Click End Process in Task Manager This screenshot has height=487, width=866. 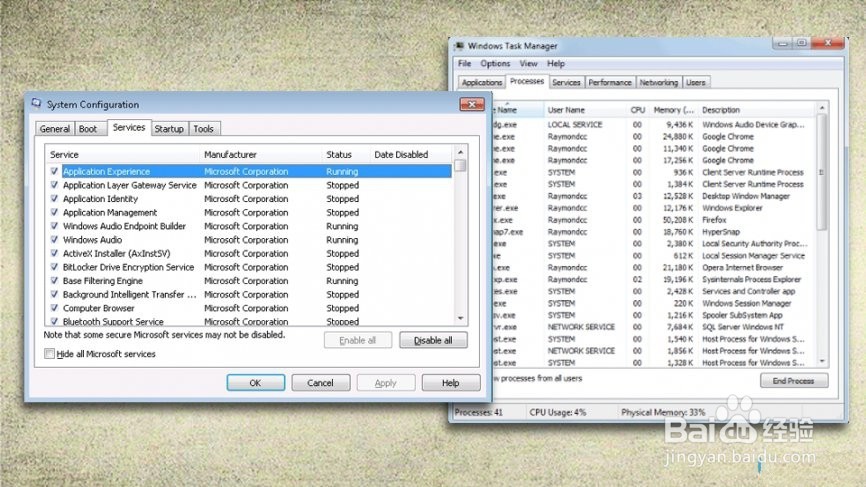(x=793, y=380)
